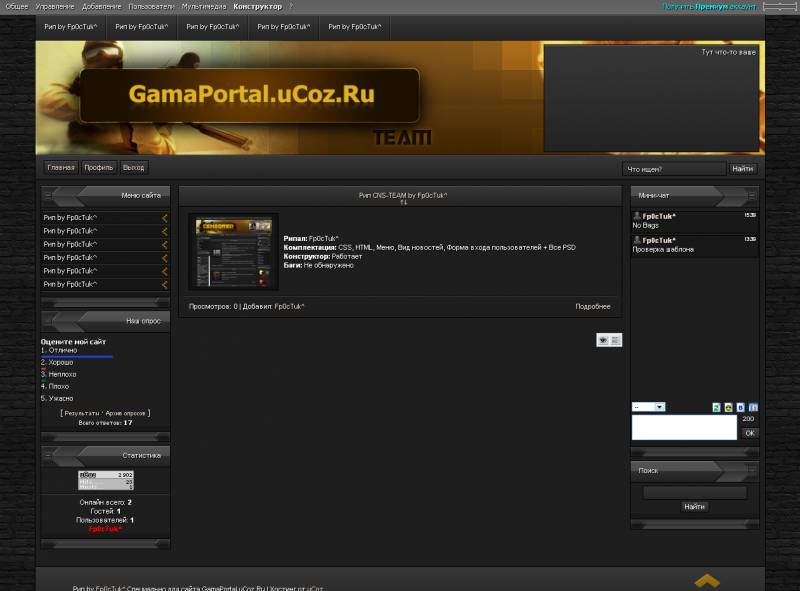Screen dimensions: 800x591
Task: Click the Просмотров: 0 text
Action: (213, 306)
